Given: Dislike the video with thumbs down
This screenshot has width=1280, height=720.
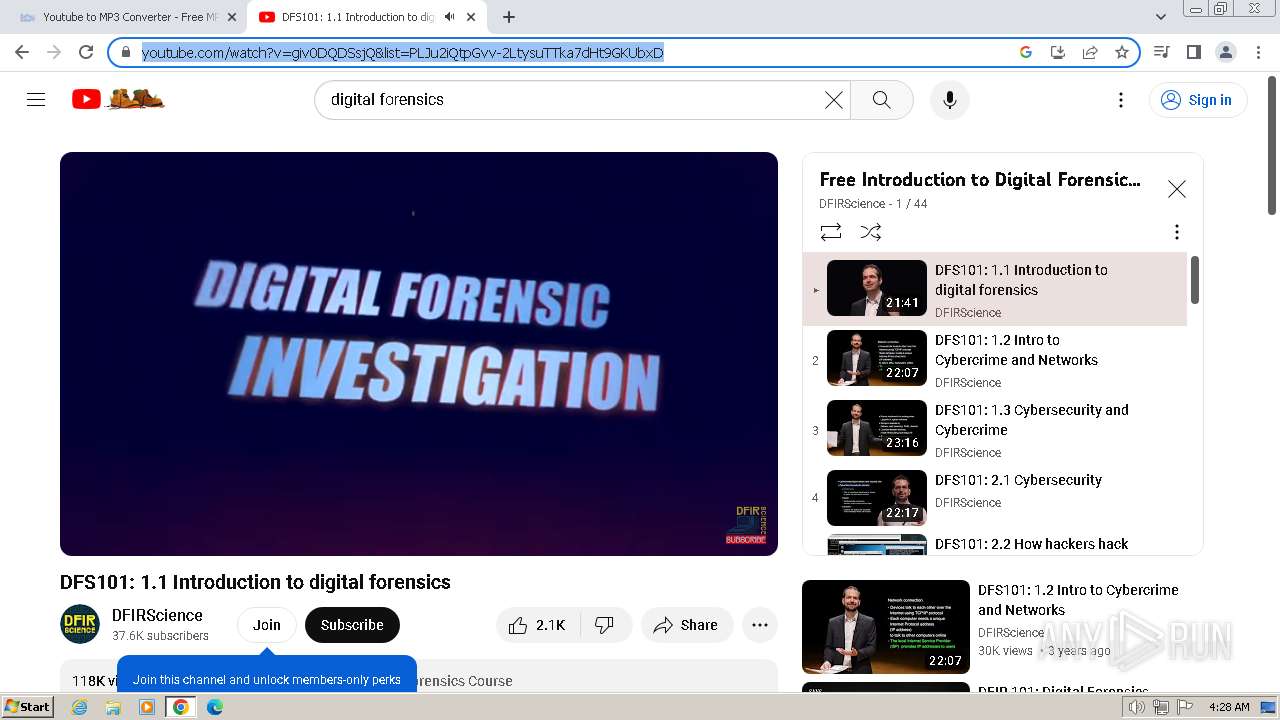Looking at the screenshot, I should [604, 625].
